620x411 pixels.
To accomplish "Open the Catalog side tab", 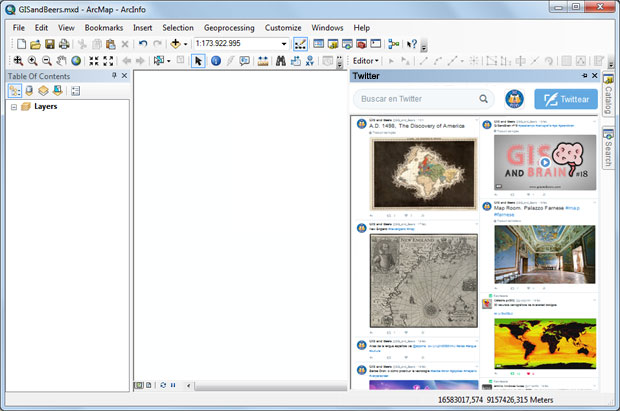I will point(608,94).
